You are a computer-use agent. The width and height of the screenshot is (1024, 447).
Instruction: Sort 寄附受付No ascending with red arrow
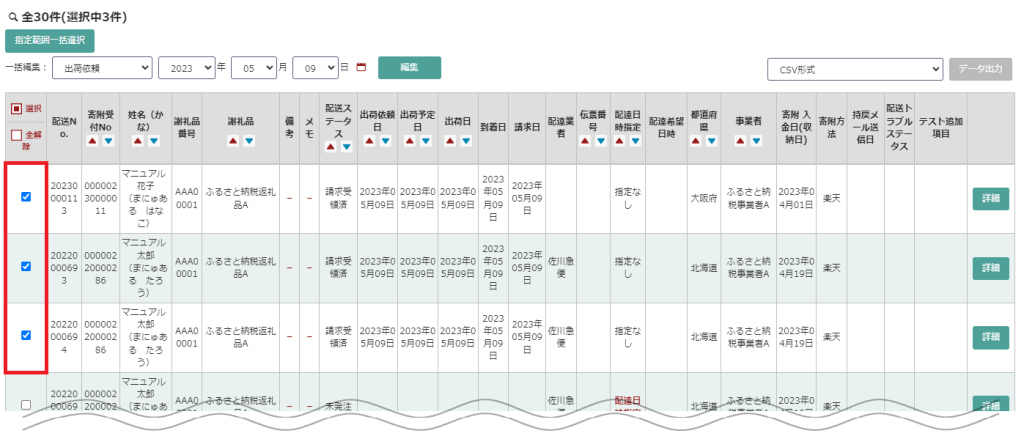click(95, 142)
